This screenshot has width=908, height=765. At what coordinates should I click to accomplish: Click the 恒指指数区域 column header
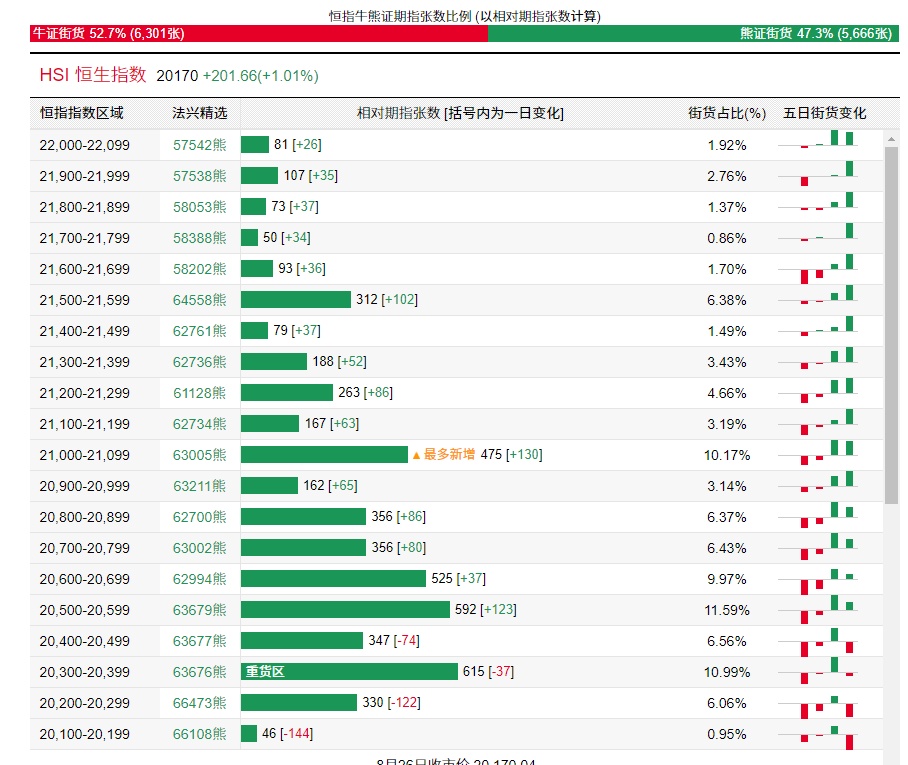[82, 113]
